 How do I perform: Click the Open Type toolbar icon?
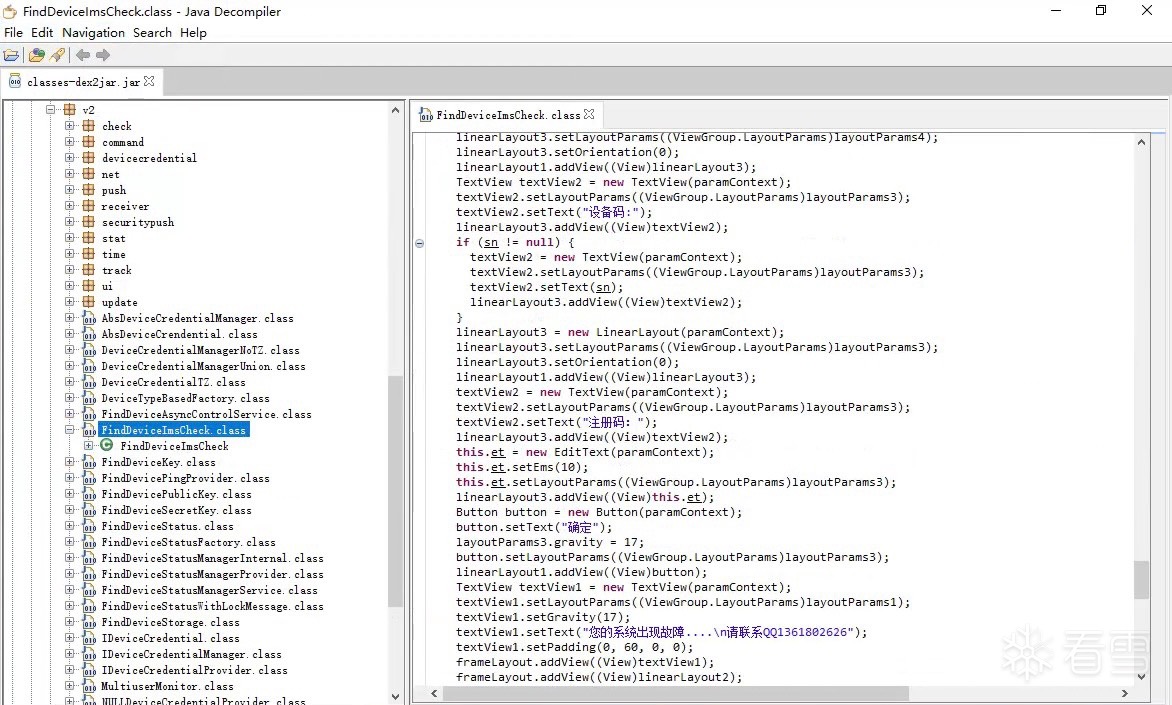pyautogui.click(x=36, y=55)
